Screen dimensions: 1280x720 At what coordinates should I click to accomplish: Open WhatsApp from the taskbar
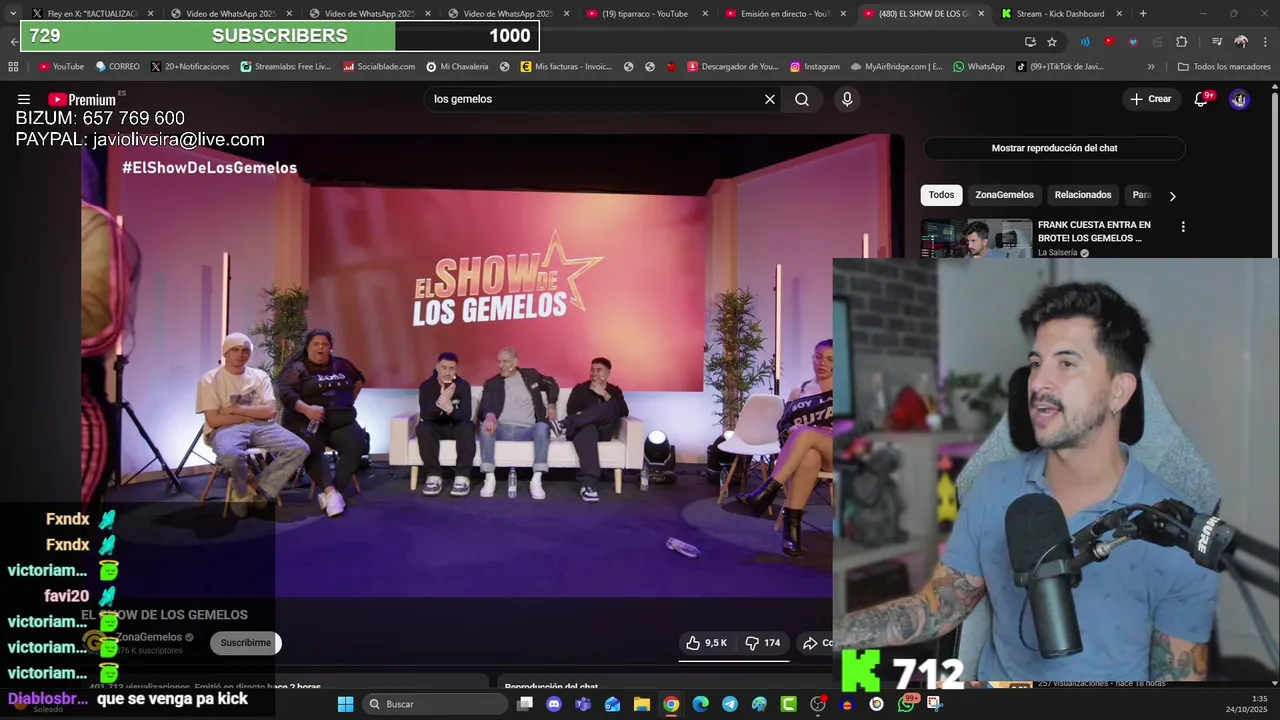[x=906, y=704]
